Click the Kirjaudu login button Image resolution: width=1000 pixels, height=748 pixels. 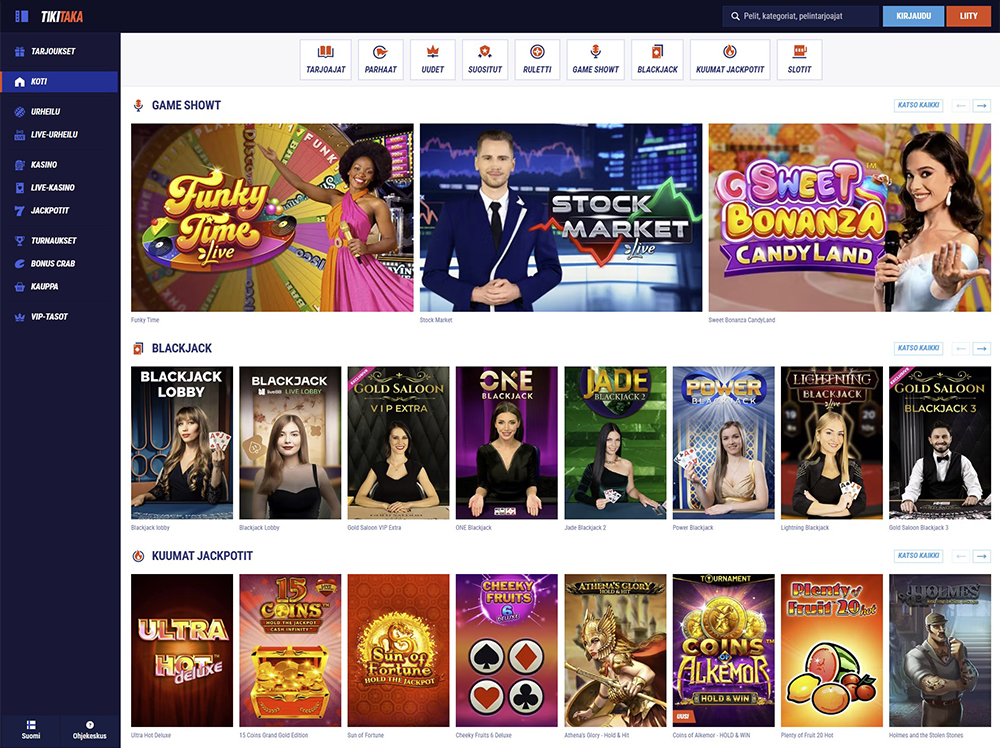pyautogui.click(x=913, y=16)
